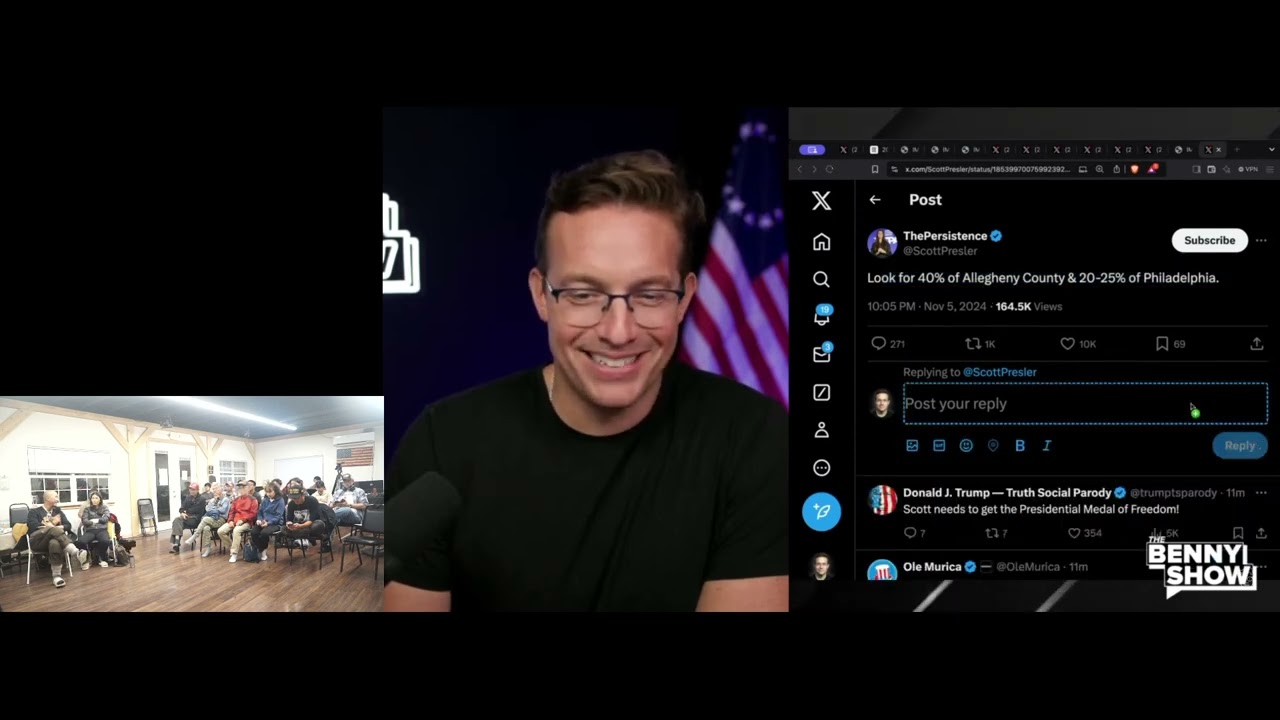Select the first X browser tab
This screenshot has width=1280, height=720.
(x=848, y=150)
